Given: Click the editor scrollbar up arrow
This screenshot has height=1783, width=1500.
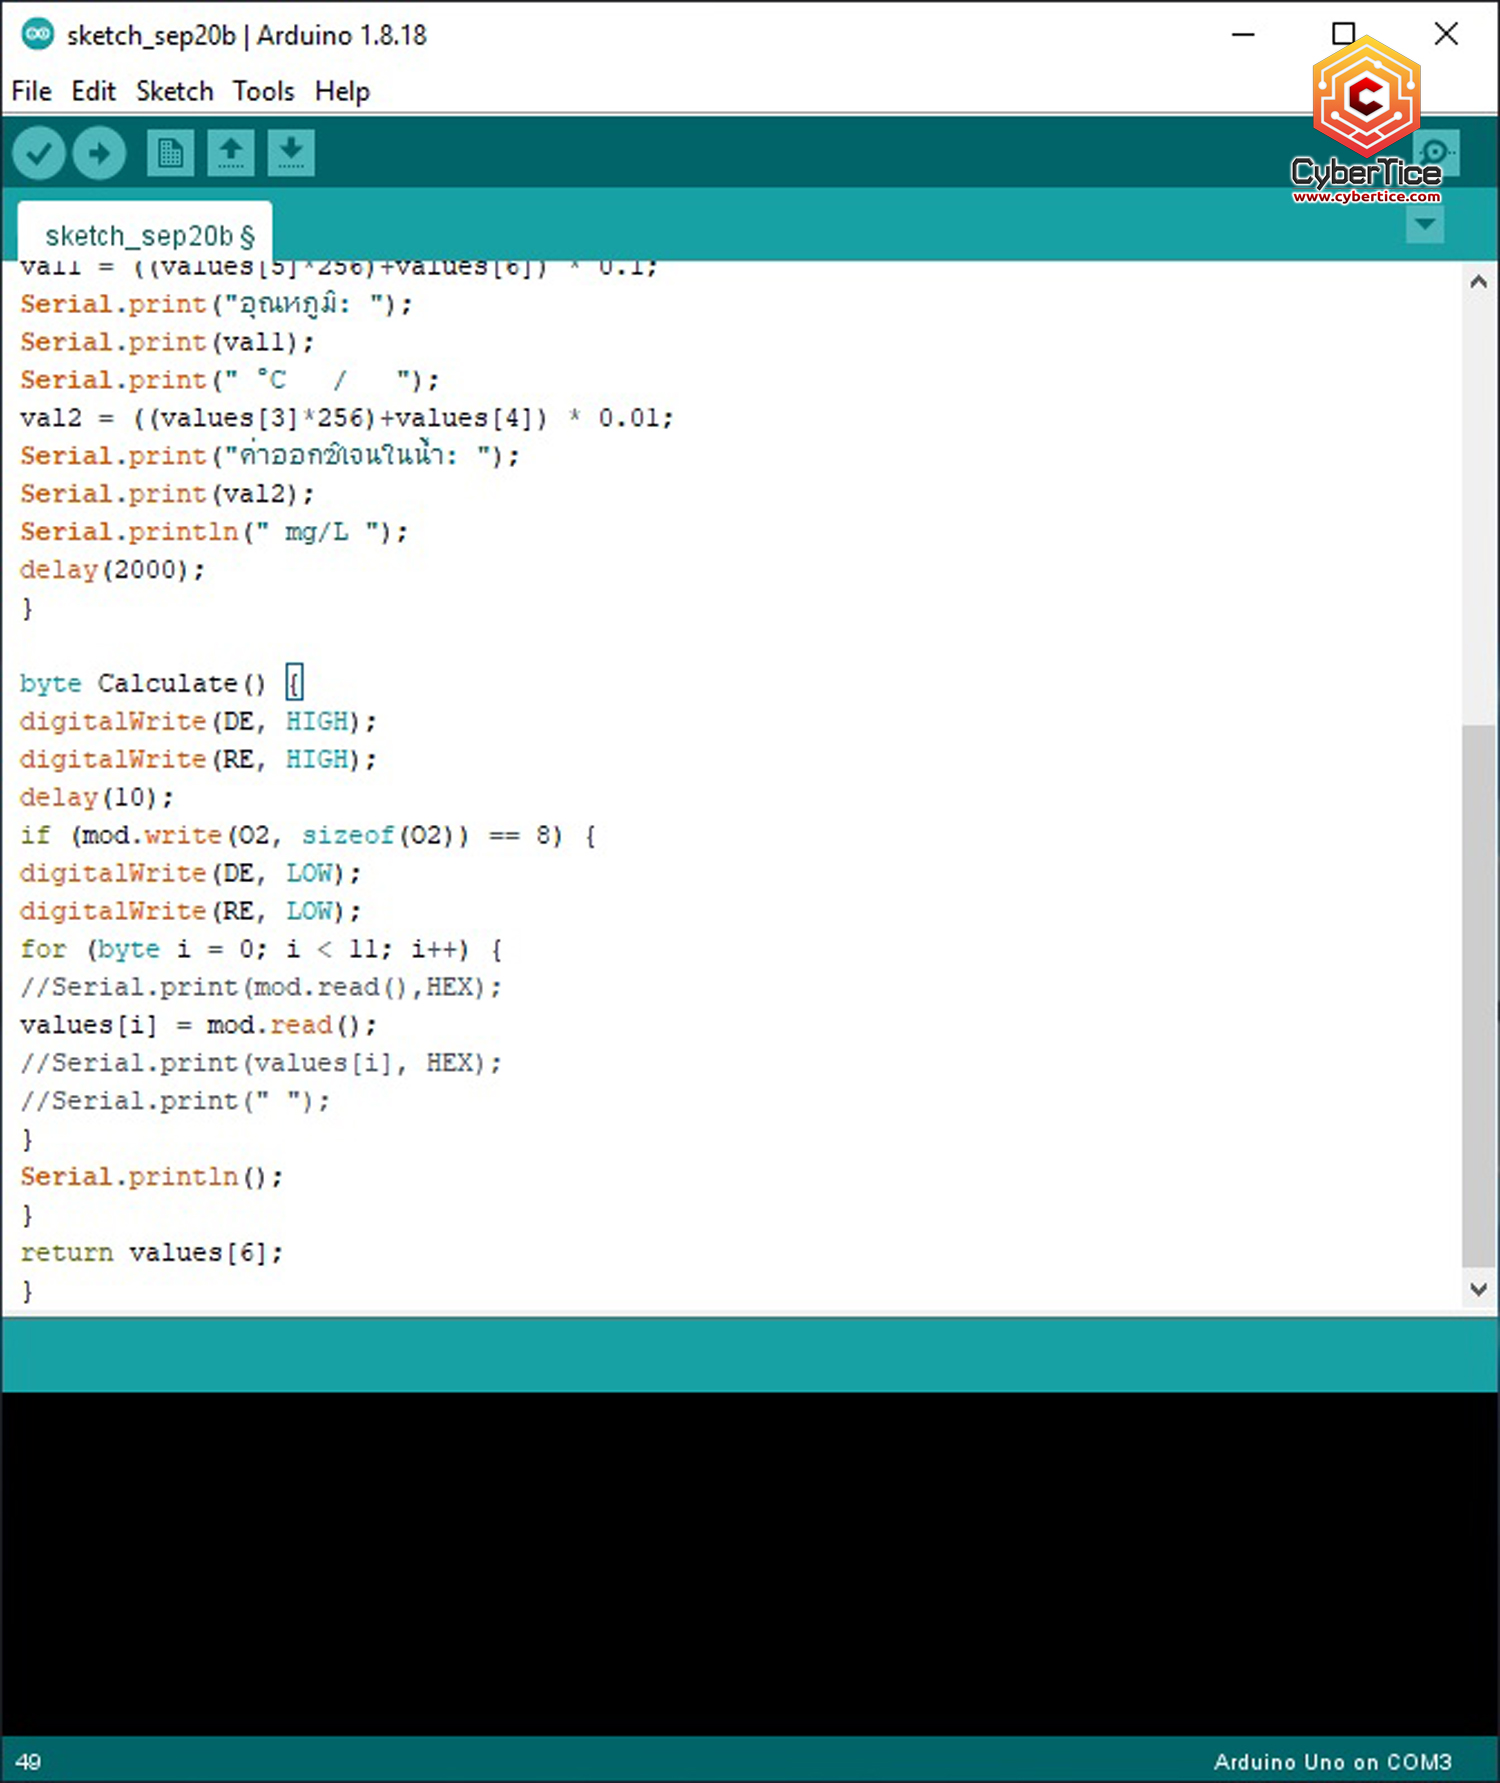Looking at the screenshot, I should [1478, 282].
